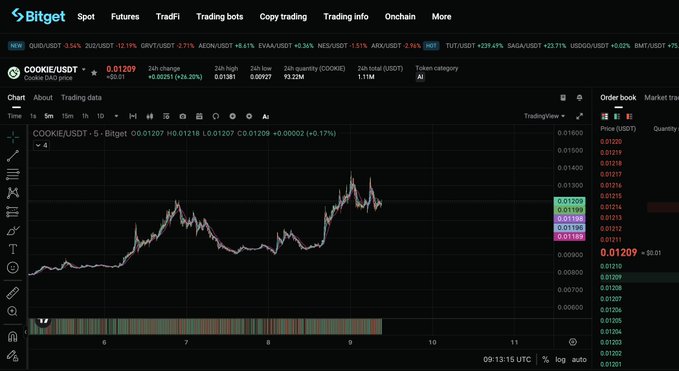
Task: Select the ruler measure tool
Action: (x=13, y=293)
